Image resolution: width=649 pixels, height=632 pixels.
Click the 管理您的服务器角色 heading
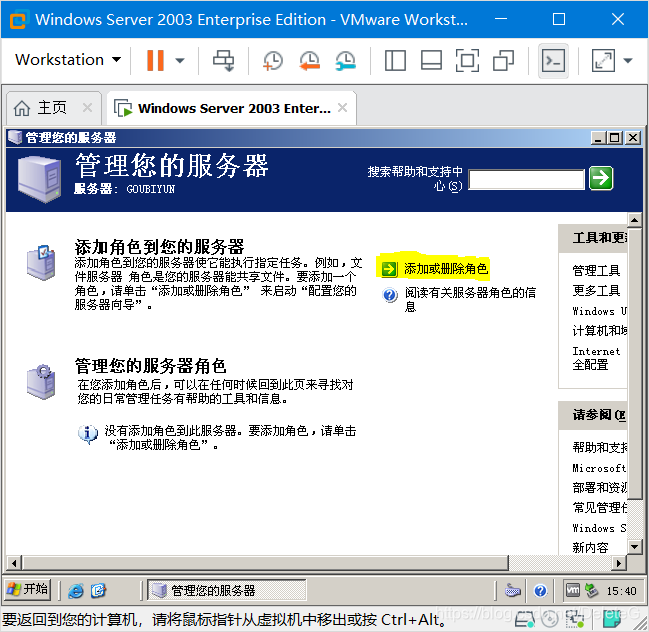click(150, 366)
